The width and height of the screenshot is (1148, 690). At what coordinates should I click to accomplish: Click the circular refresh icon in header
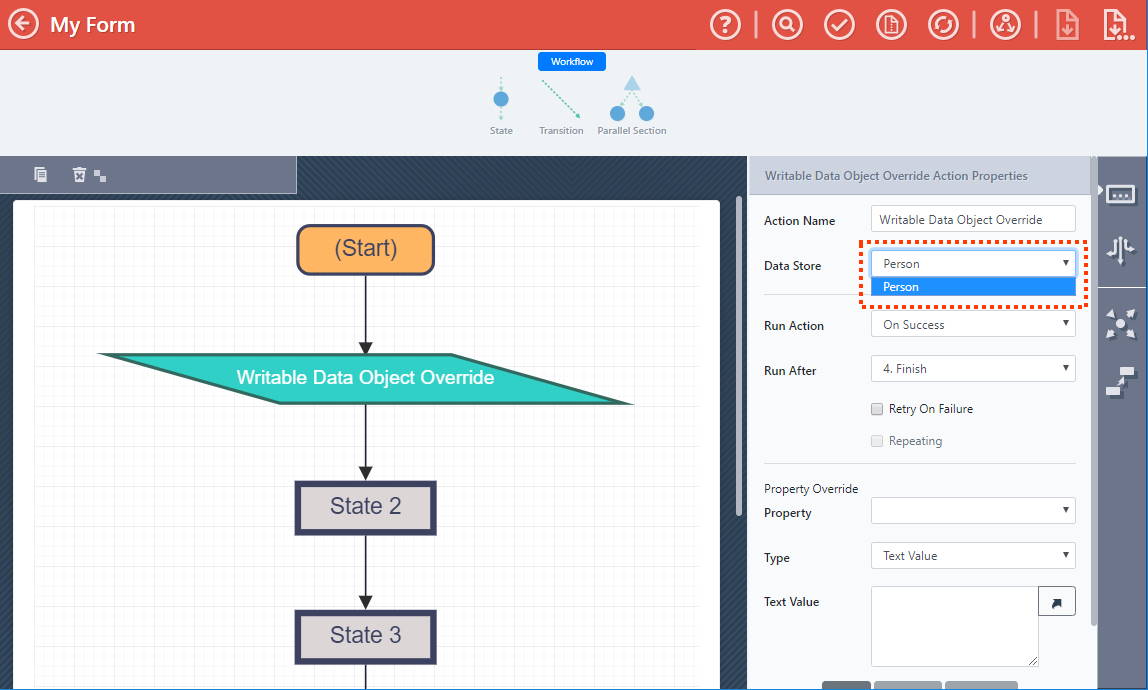943,25
